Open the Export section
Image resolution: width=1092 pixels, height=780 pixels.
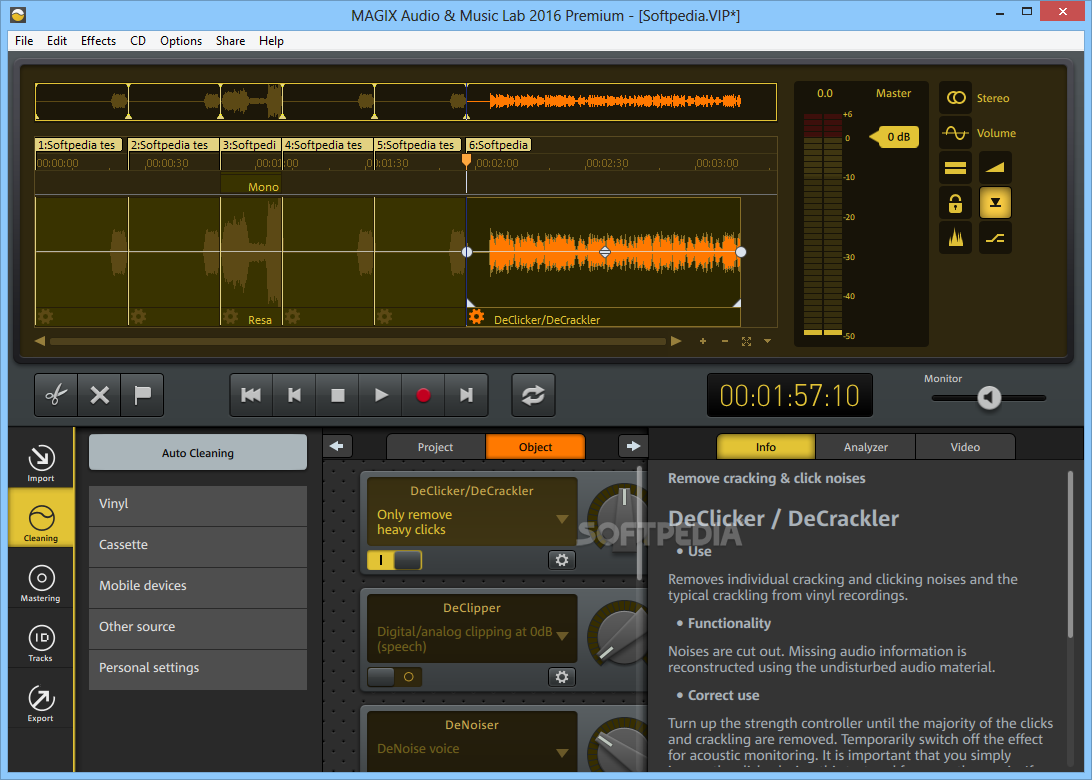[40, 703]
